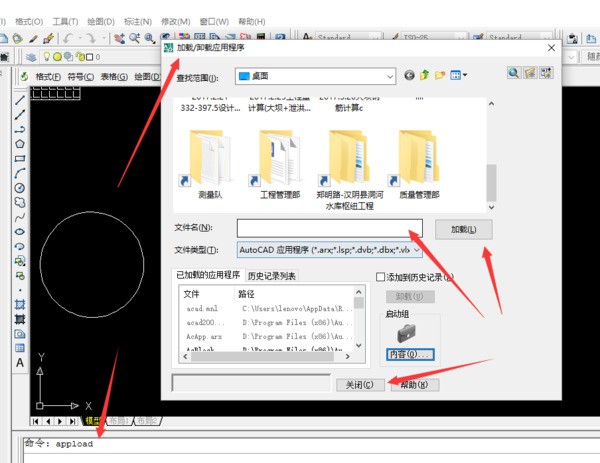The width and height of the screenshot is (600, 463).
Task: Select the Table tool
Action: click(x=20, y=348)
